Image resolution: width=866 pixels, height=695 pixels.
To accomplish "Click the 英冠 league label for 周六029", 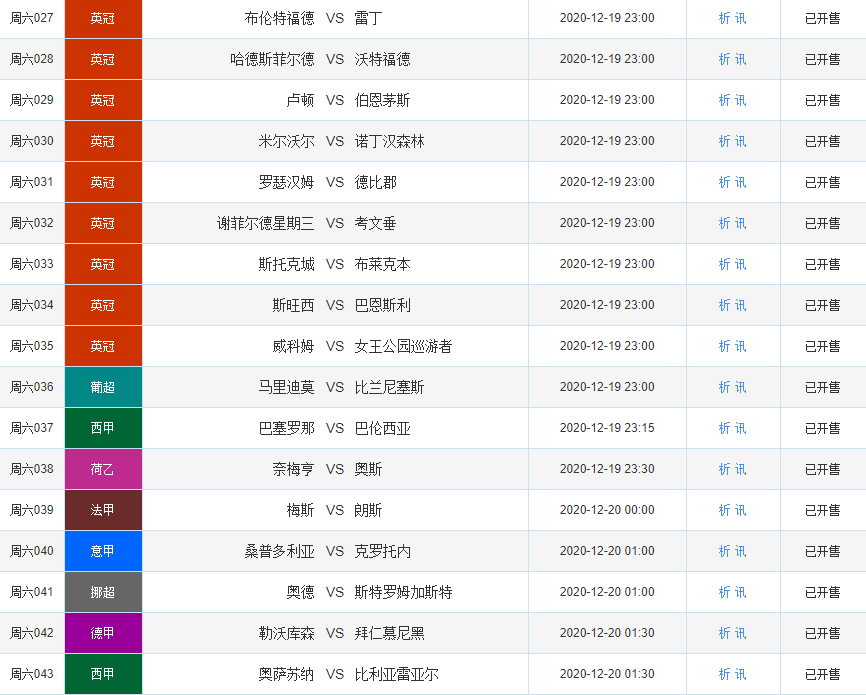I will (103, 100).
